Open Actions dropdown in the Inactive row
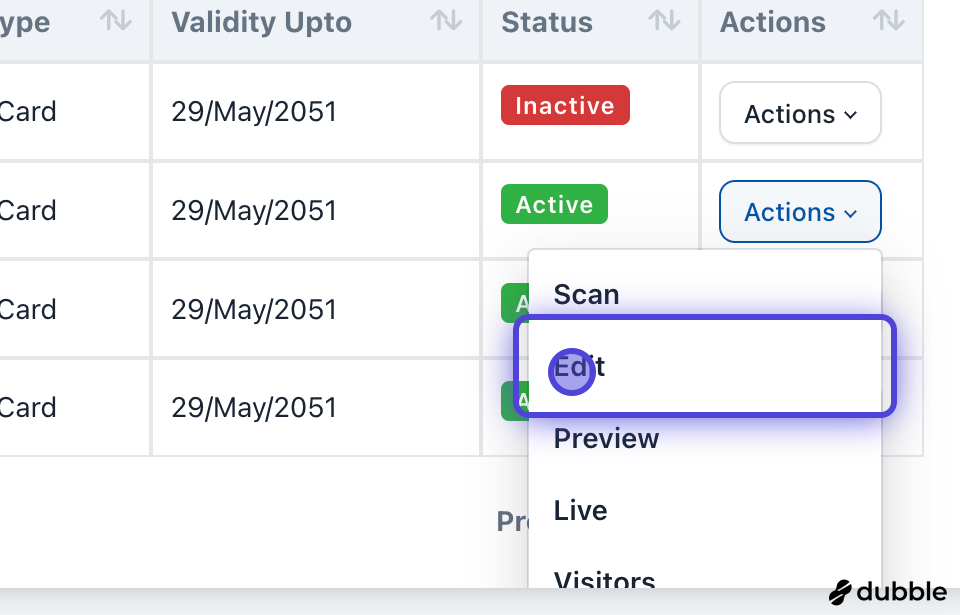This screenshot has width=960, height=615. 800,114
